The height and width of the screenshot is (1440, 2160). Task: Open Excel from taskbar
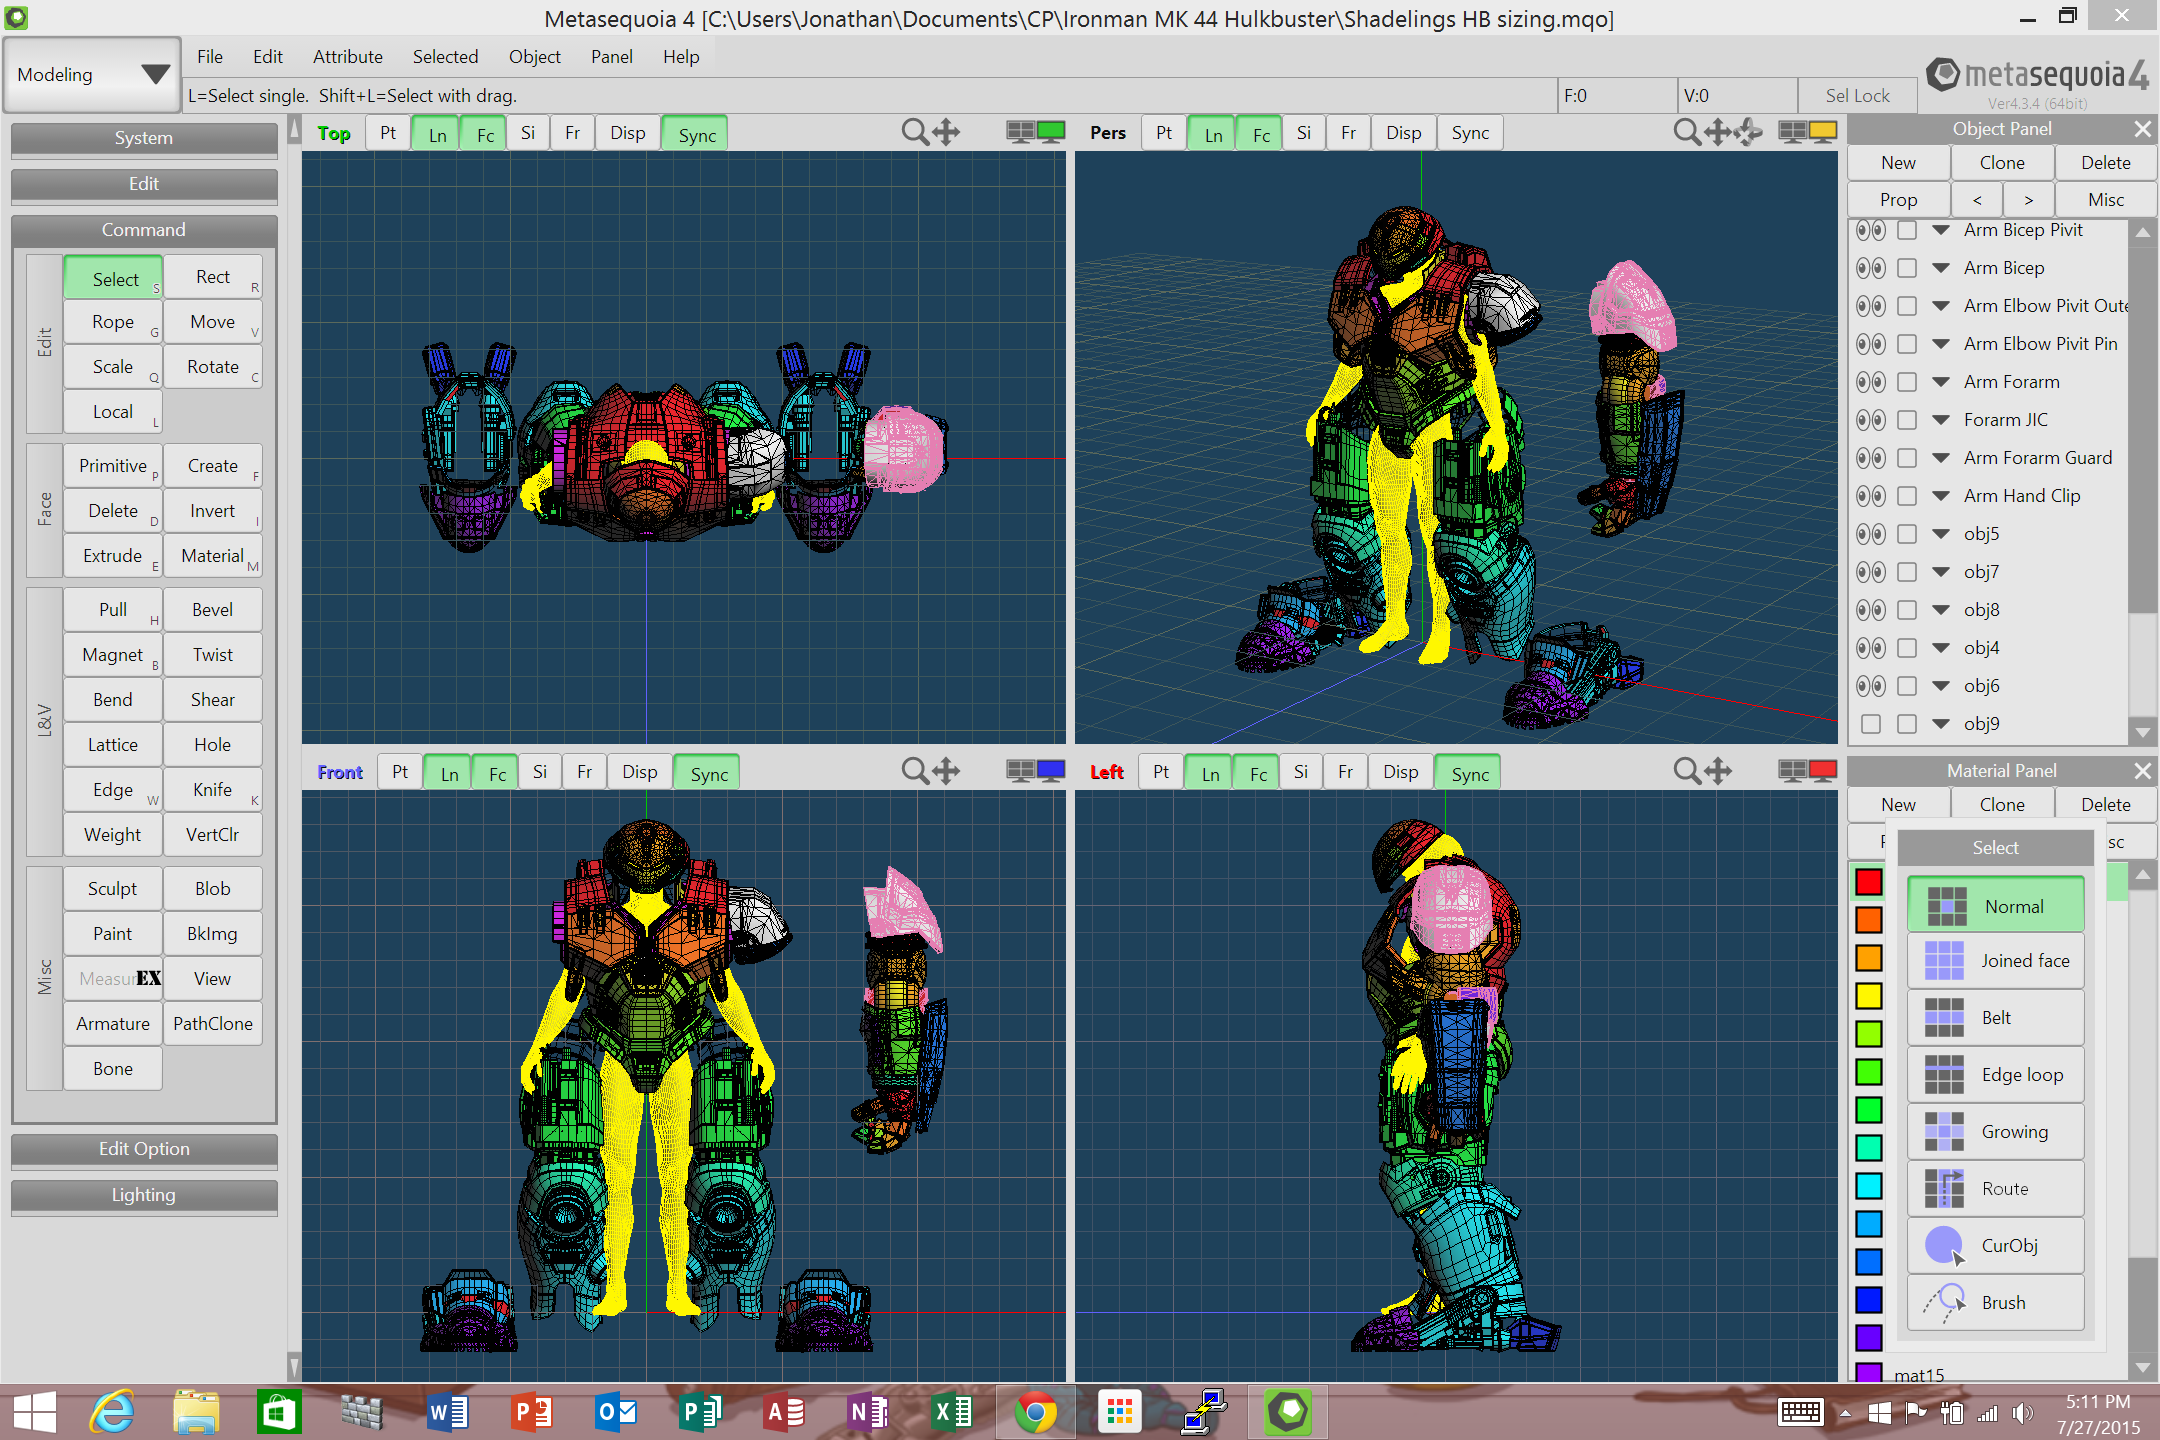pos(952,1412)
